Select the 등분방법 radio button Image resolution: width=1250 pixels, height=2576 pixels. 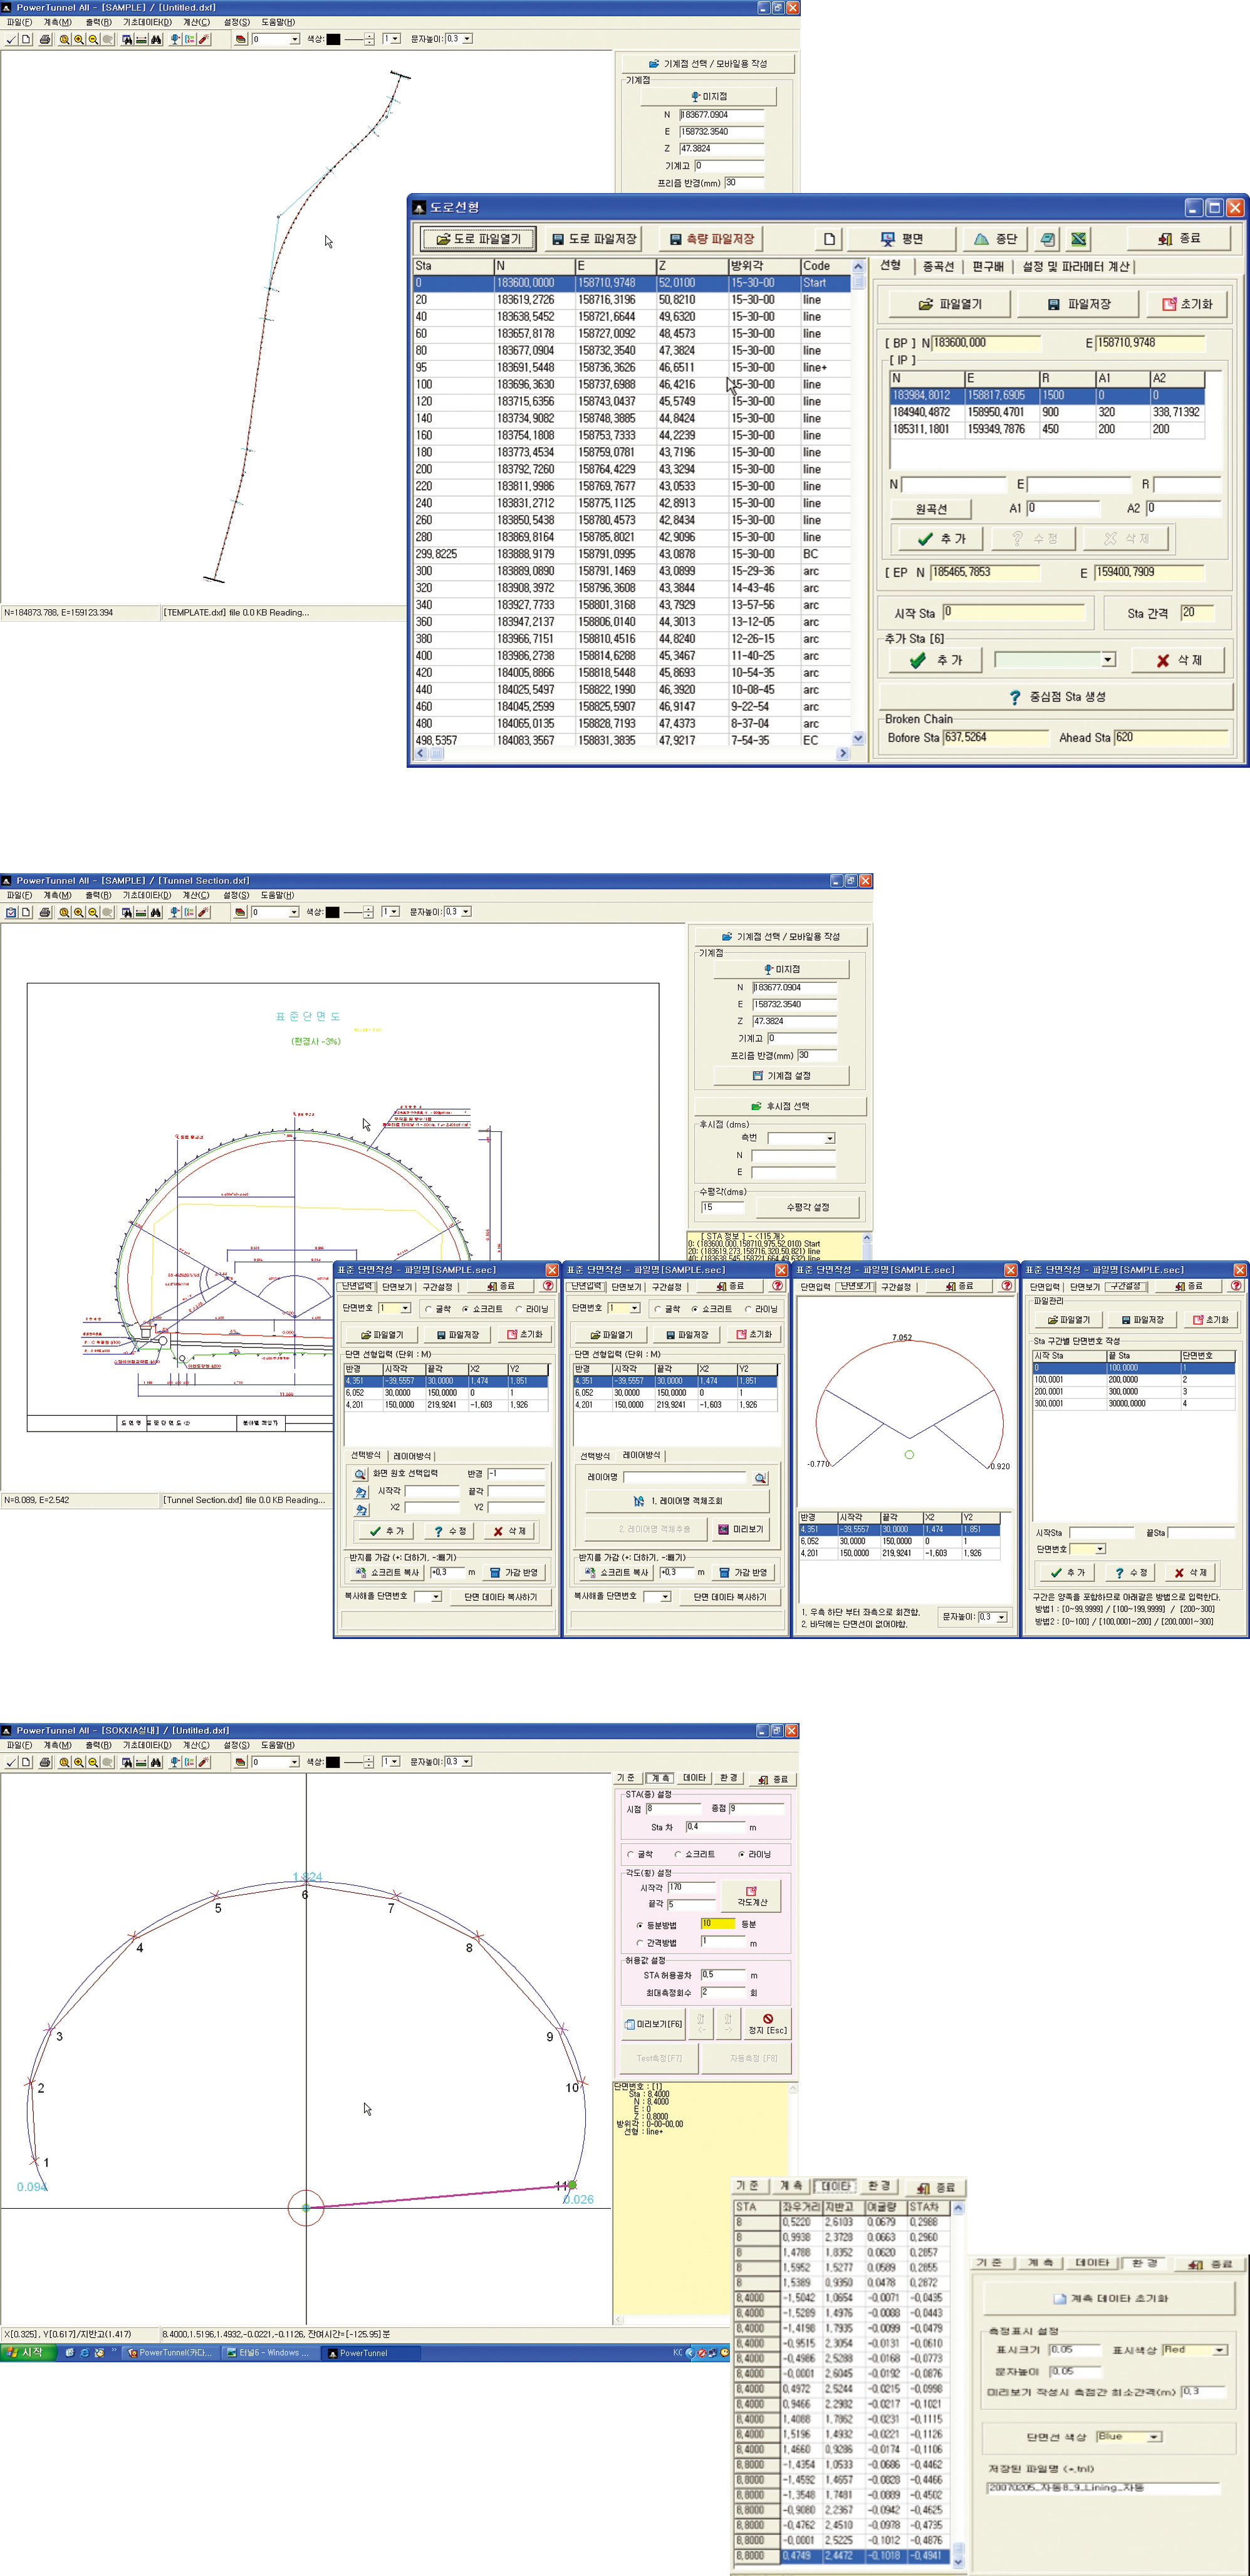coord(639,1925)
